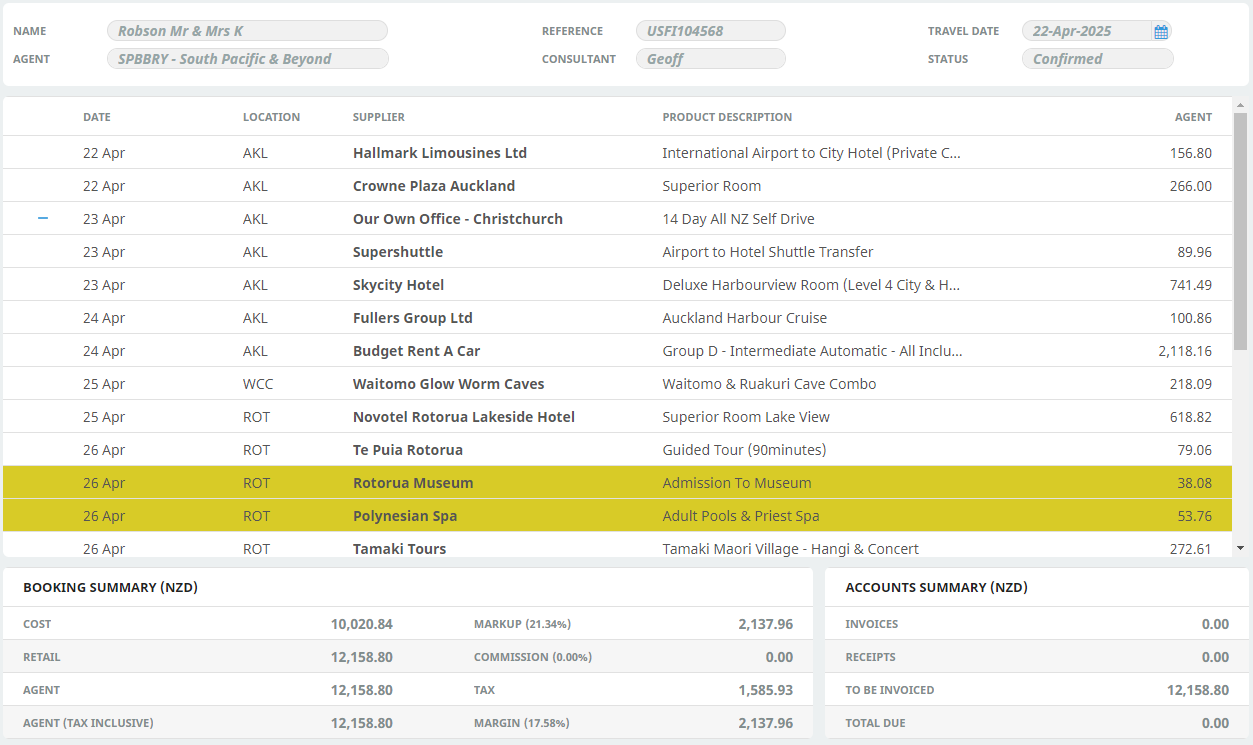Click the Consultant field Geoff
The height and width of the screenshot is (745, 1253).
click(710, 59)
